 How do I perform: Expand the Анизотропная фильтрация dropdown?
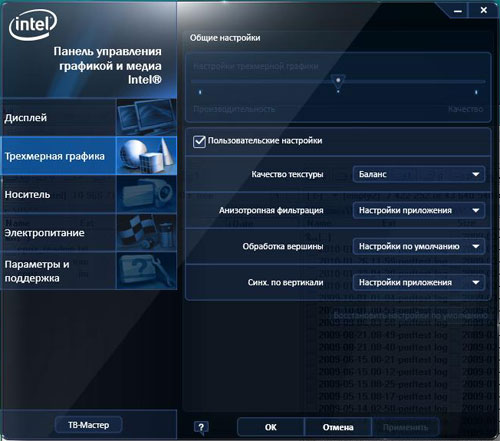[419, 210]
